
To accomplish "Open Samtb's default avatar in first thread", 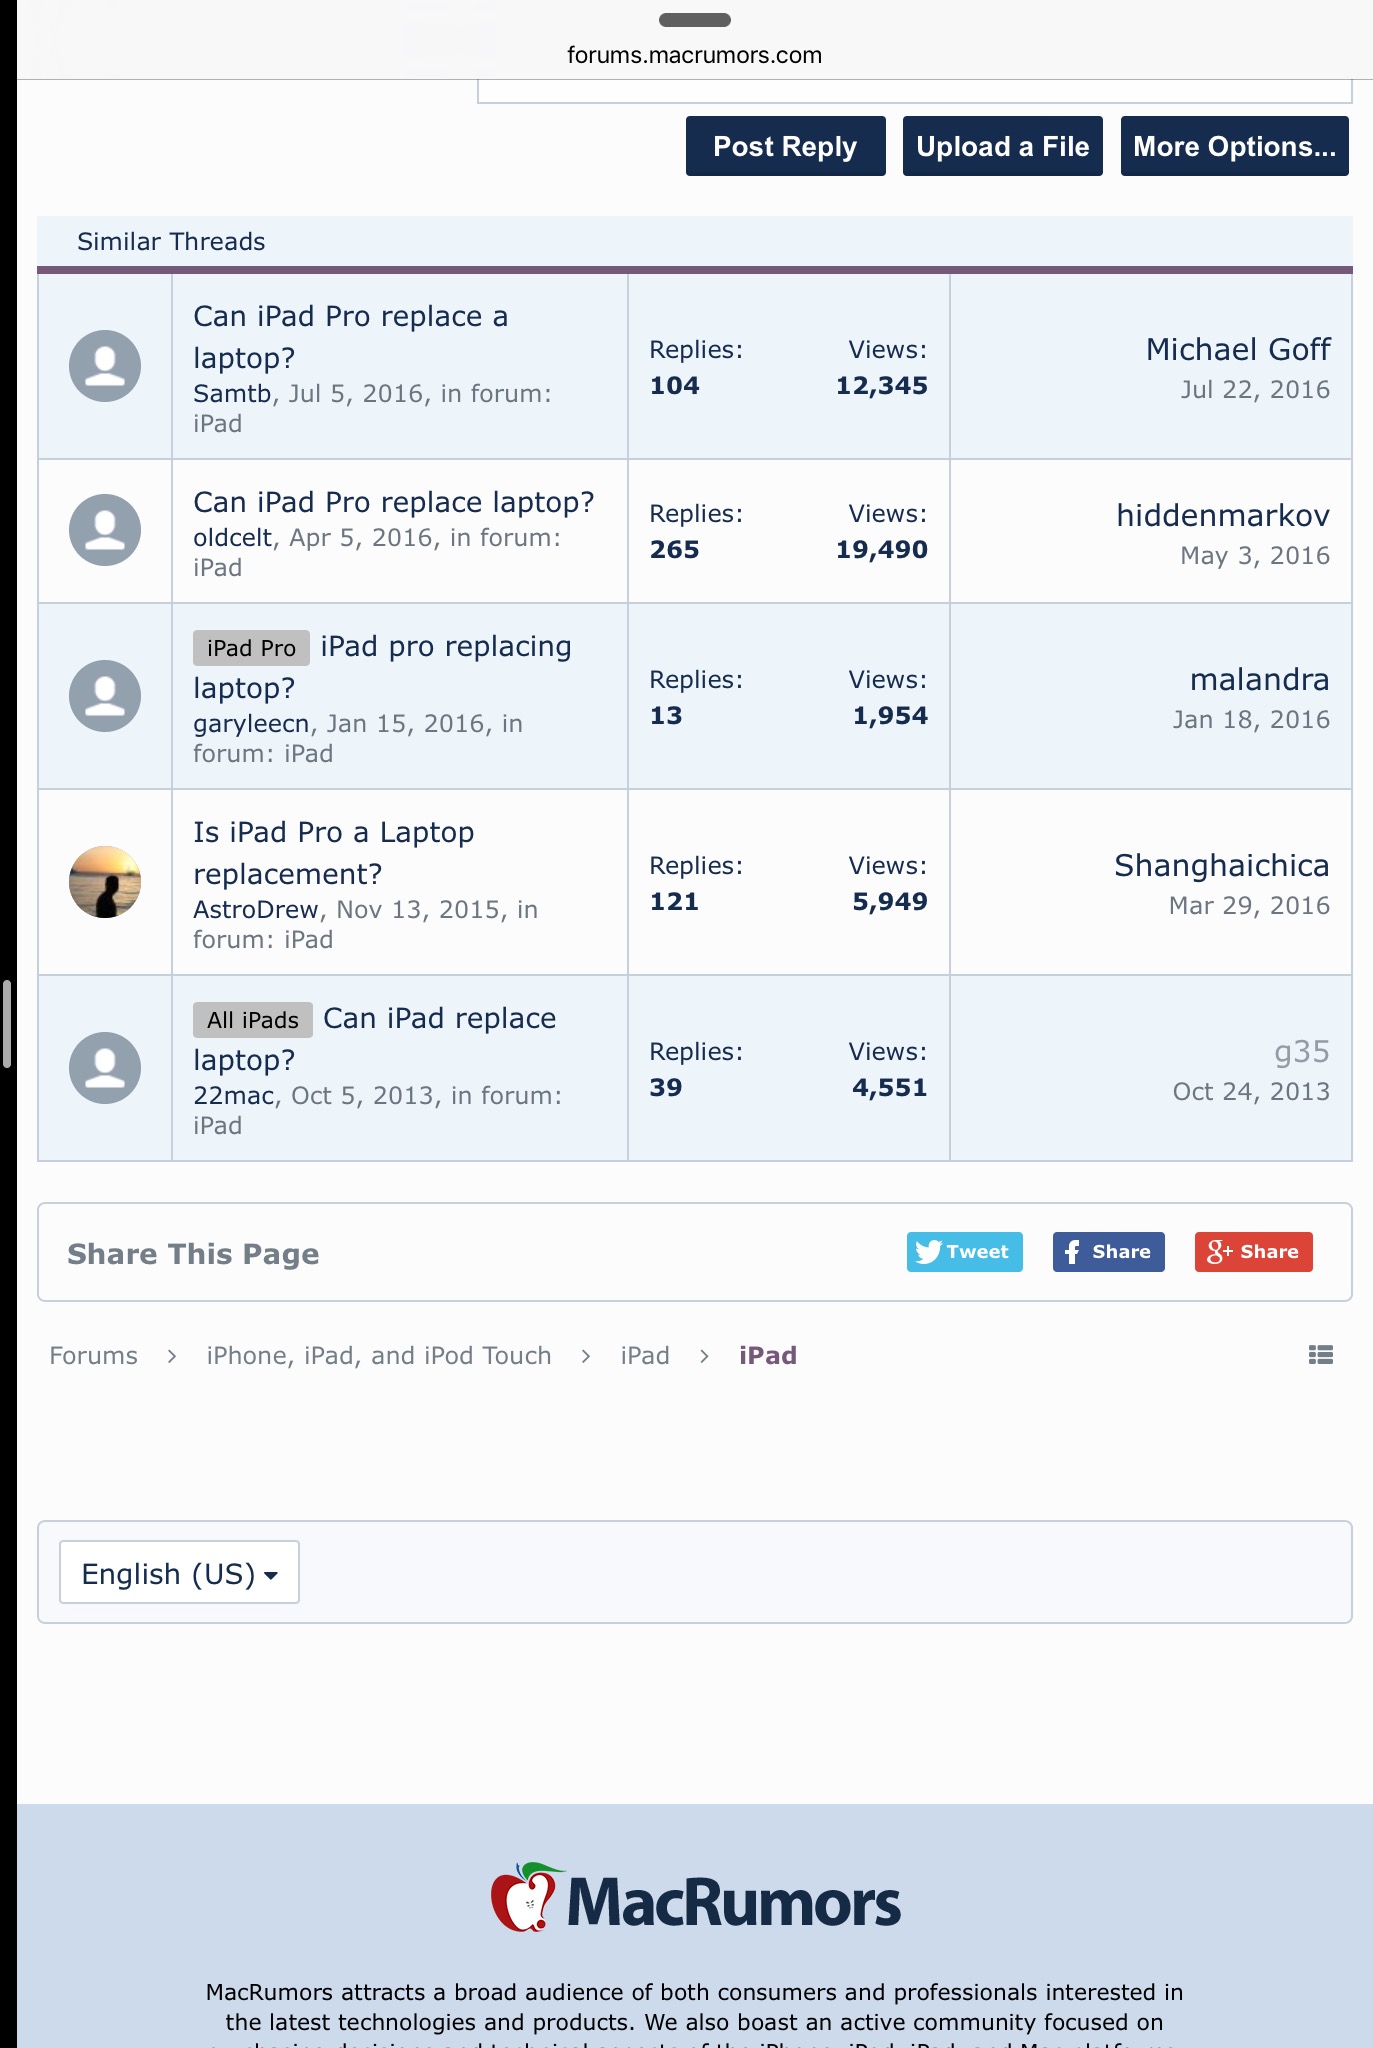I will pyautogui.click(x=105, y=366).
